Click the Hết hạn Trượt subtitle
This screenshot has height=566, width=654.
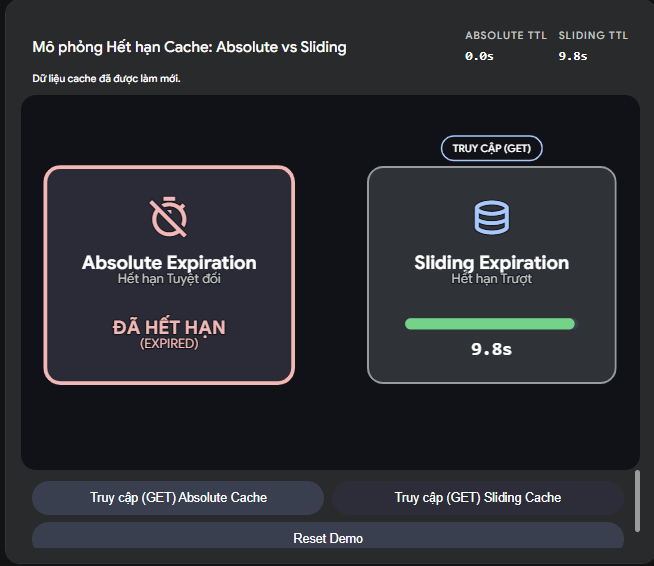click(x=491, y=279)
